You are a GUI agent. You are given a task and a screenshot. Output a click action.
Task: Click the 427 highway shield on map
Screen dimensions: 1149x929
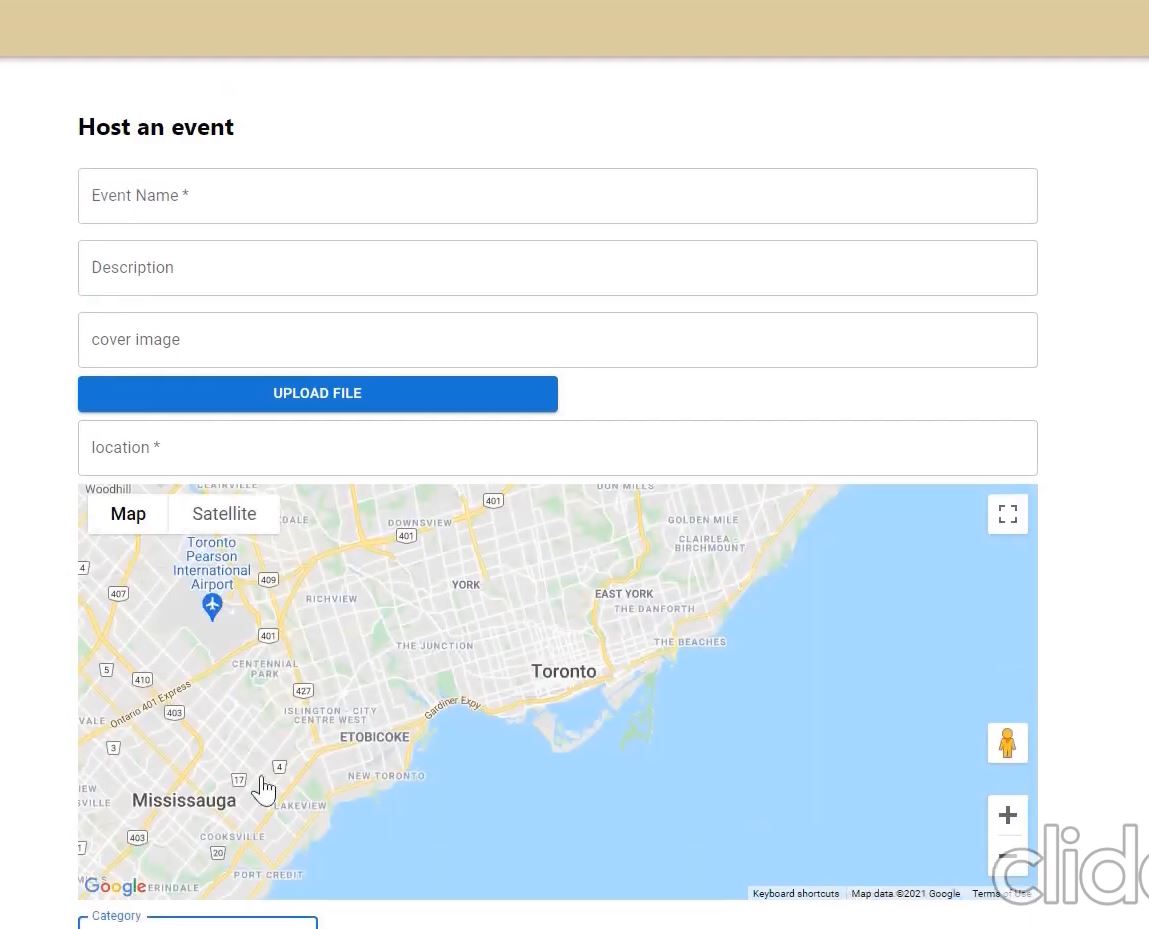[303, 690]
